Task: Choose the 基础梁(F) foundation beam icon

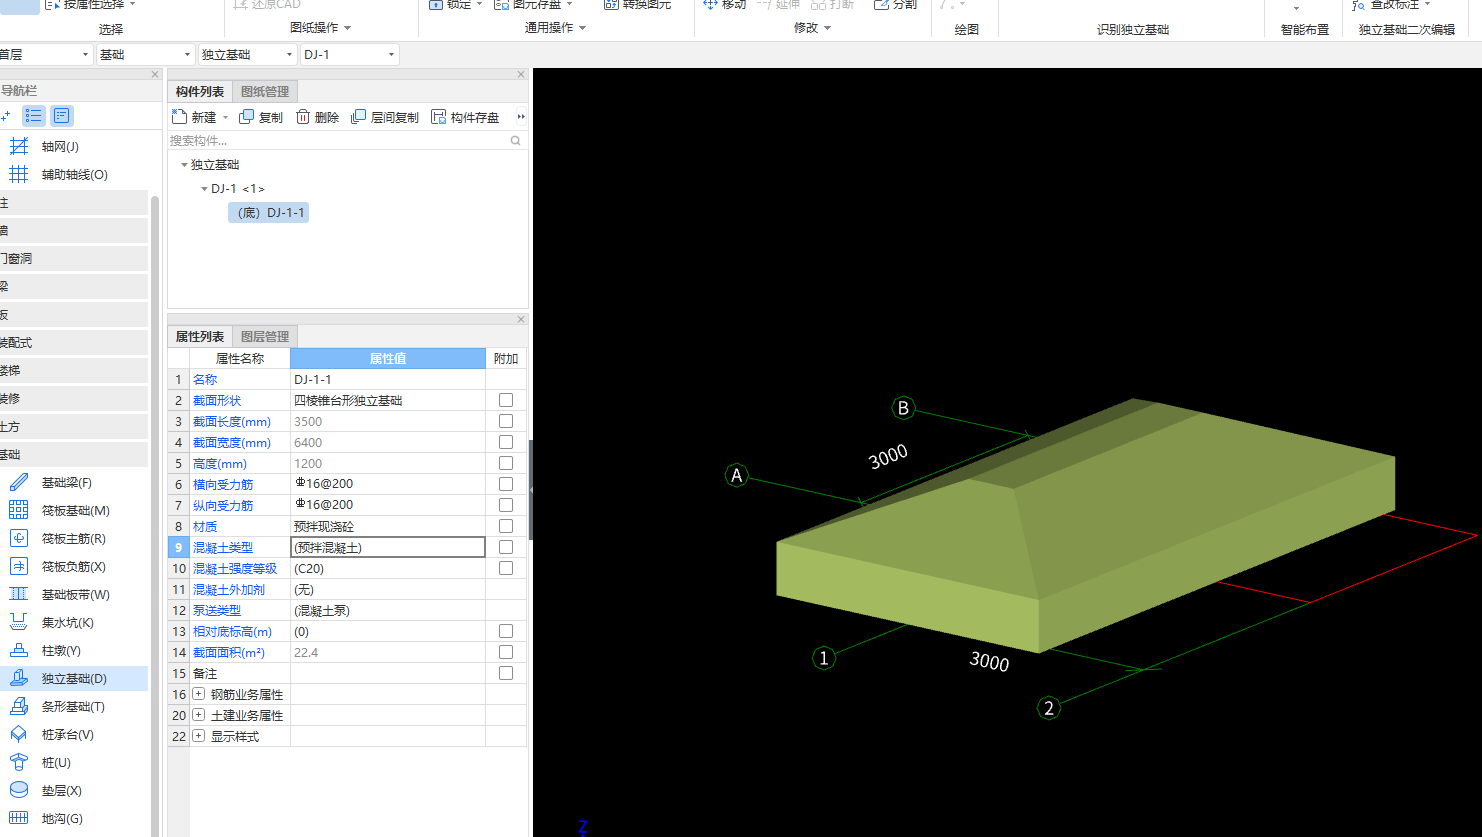Action: [x=19, y=483]
